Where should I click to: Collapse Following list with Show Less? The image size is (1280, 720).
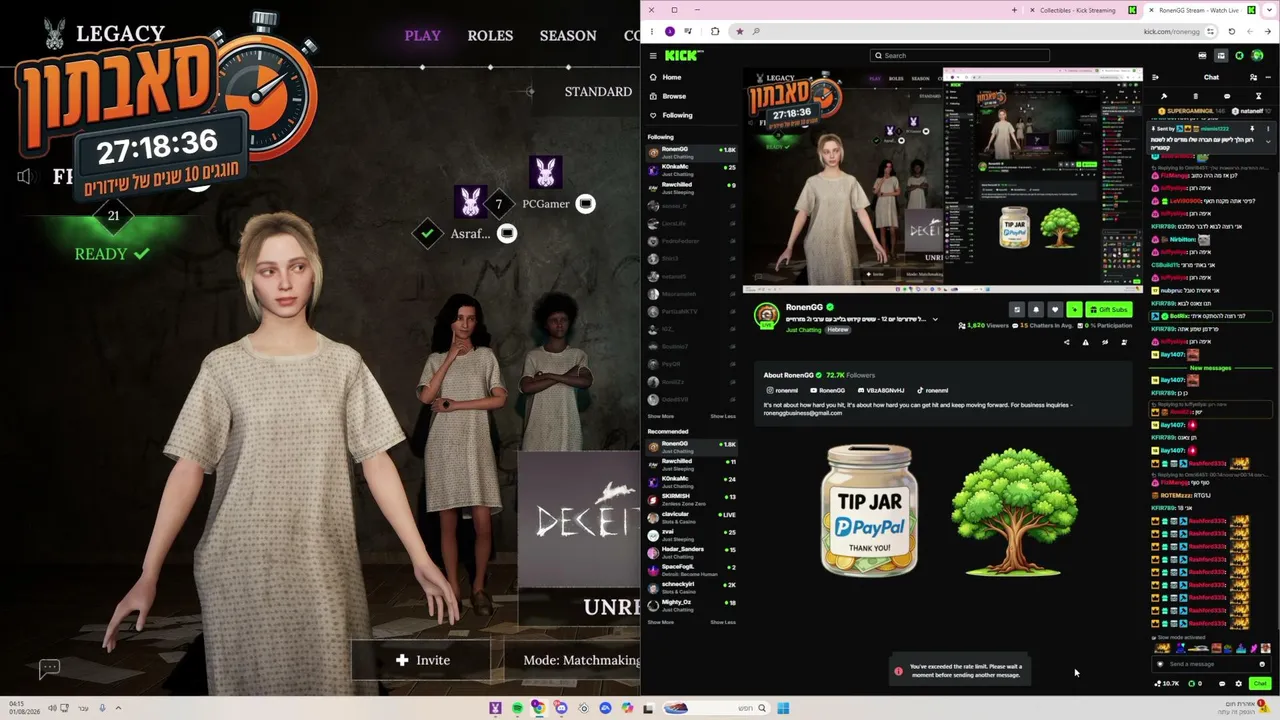point(723,416)
